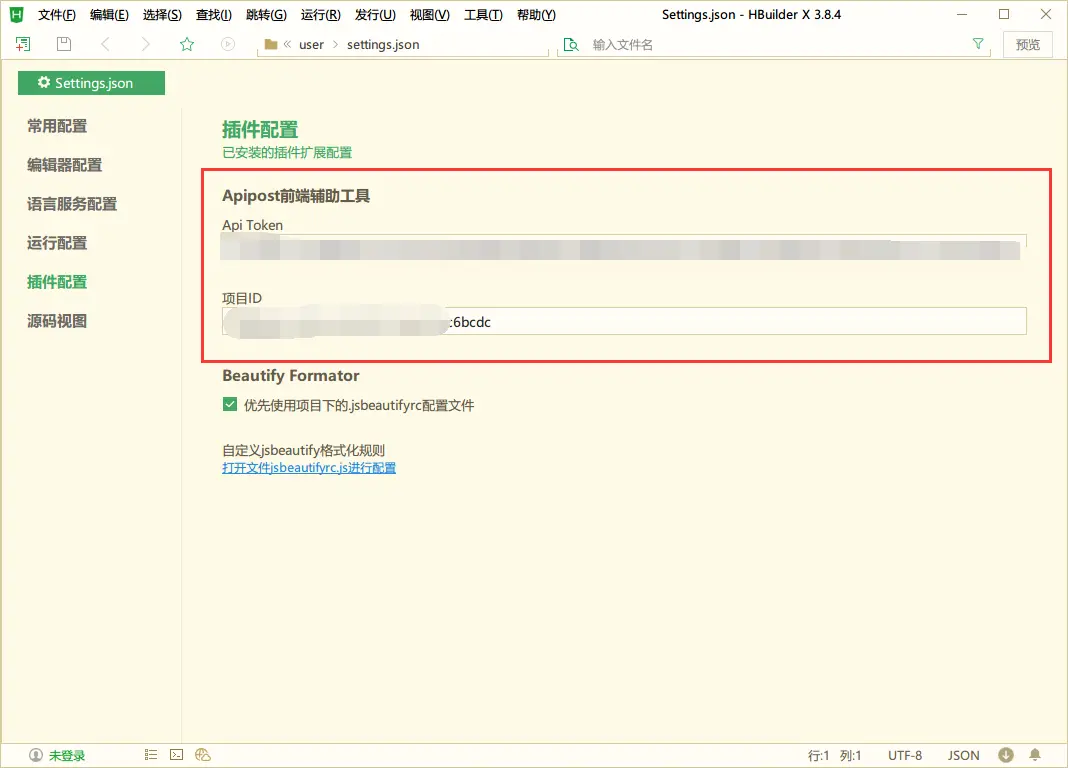Click the HBuilder X logo icon
Image resolution: width=1068 pixels, height=768 pixels.
pyautogui.click(x=16, y=14)
